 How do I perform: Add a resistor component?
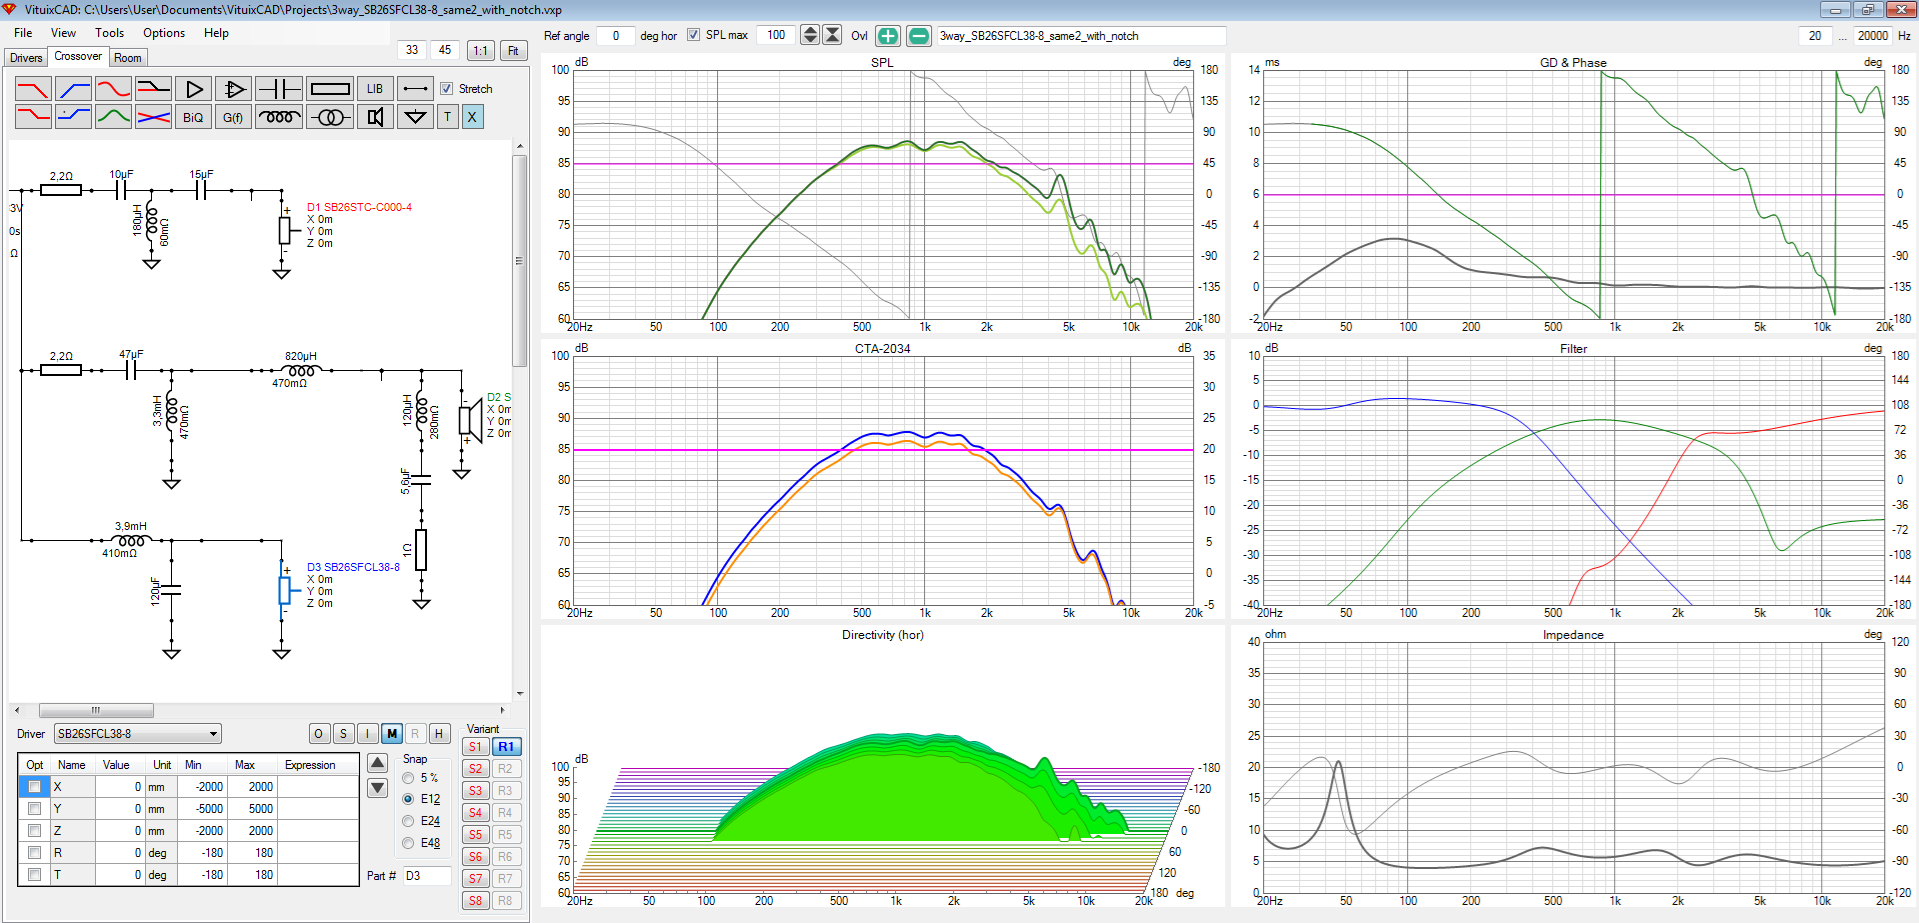[330, 89]
